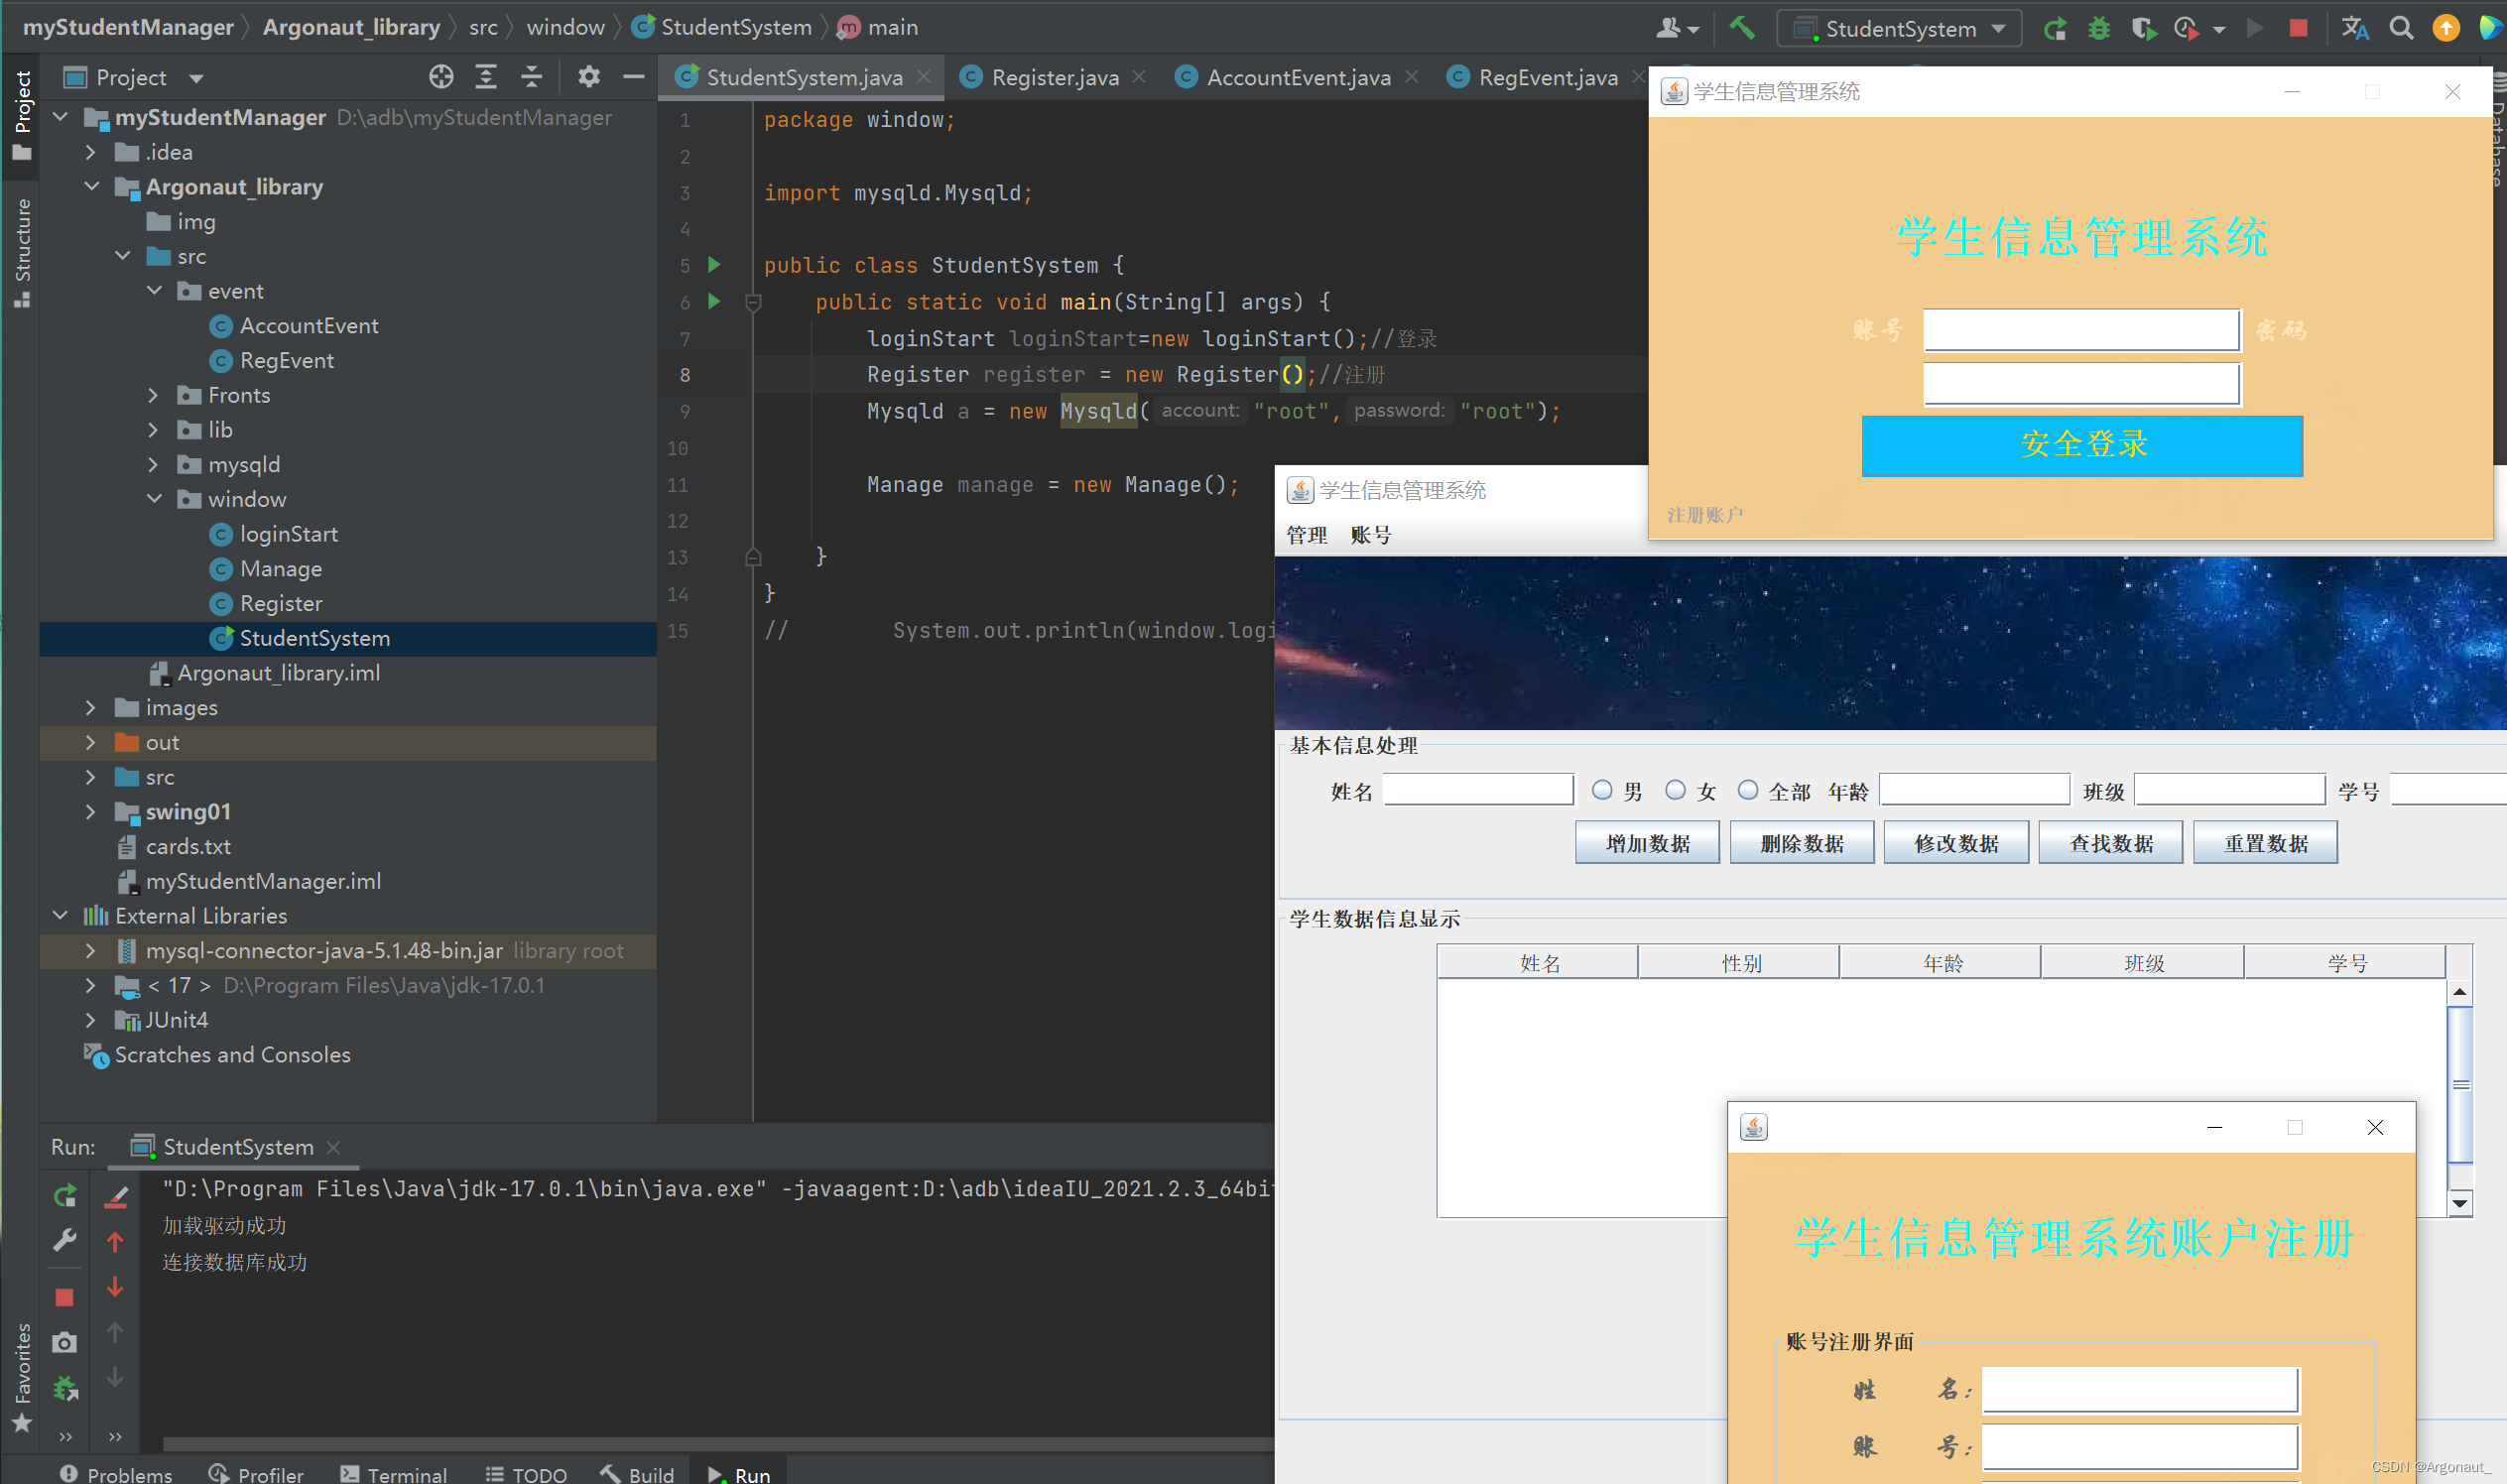Click the 安全登录 login button
2507x1484 pixels.
[2082, 445]
